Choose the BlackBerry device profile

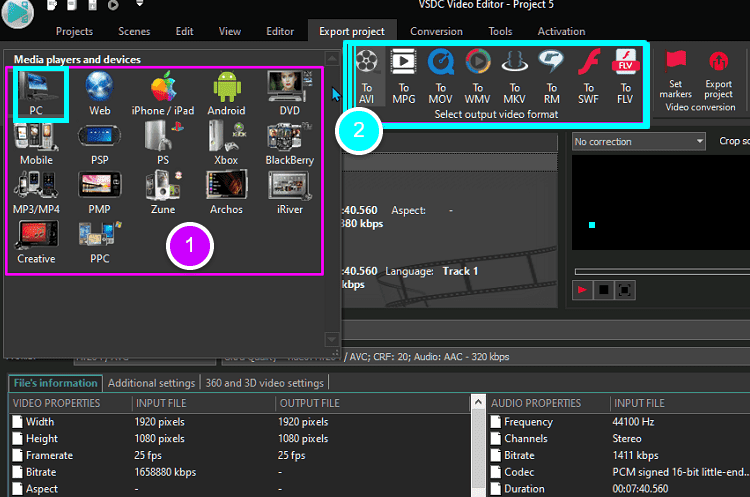pyautogui.click(x=289, y=144)
